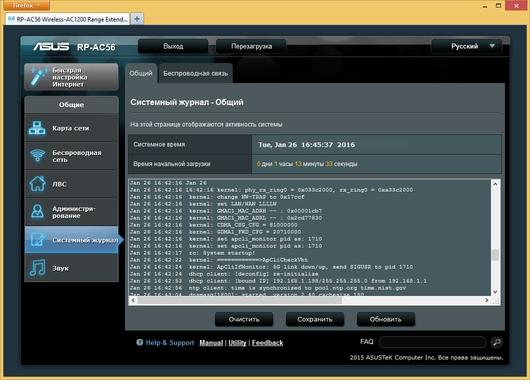This screenshot has width=530, height=380.
Task: Click the Help & Support text link
Action: click(170, 343)
